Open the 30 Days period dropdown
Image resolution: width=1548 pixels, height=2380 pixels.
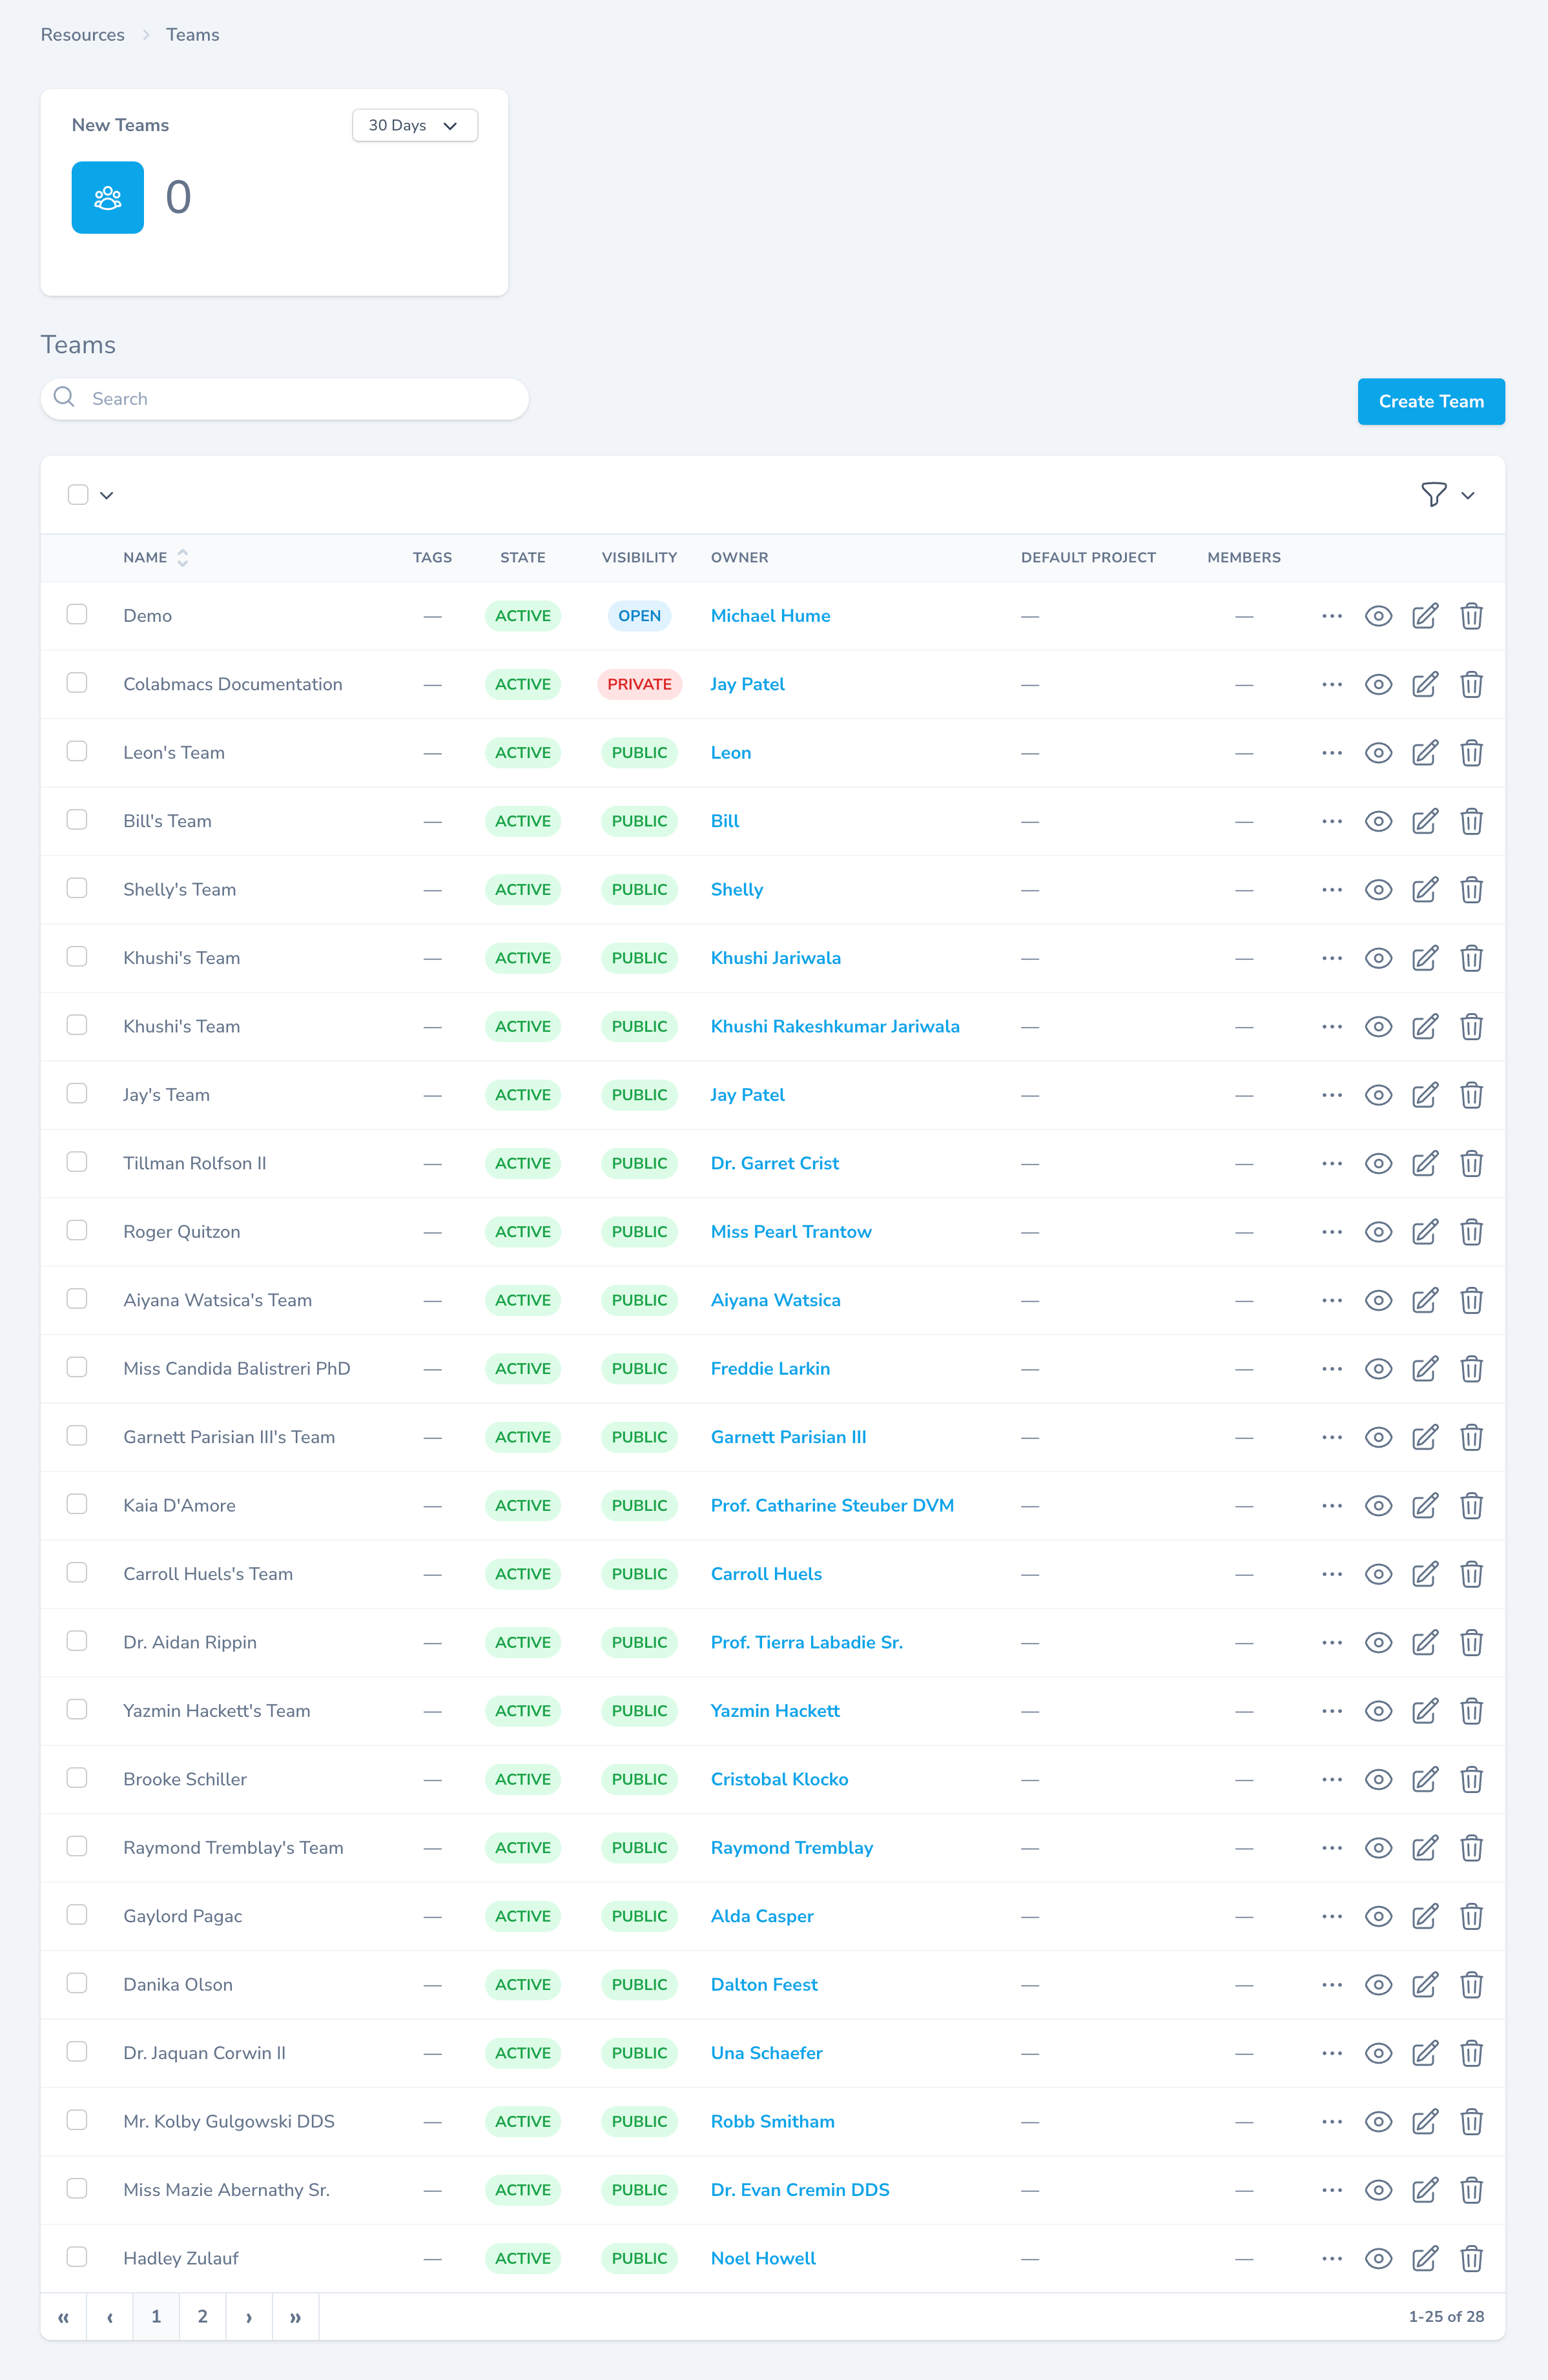tap(414, 126)
